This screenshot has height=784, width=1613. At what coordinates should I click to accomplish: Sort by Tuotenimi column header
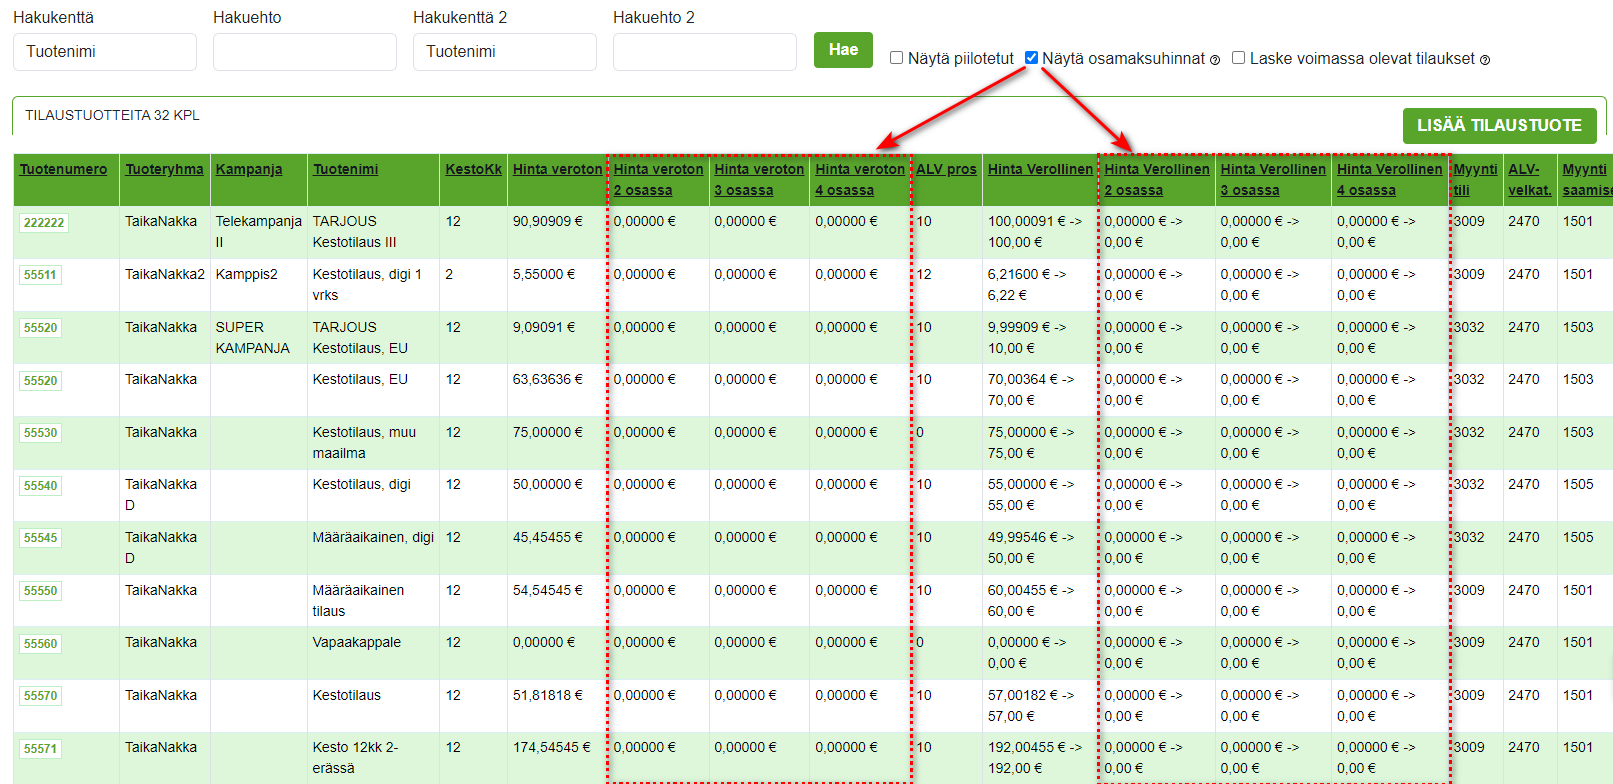tap(345, 169)
